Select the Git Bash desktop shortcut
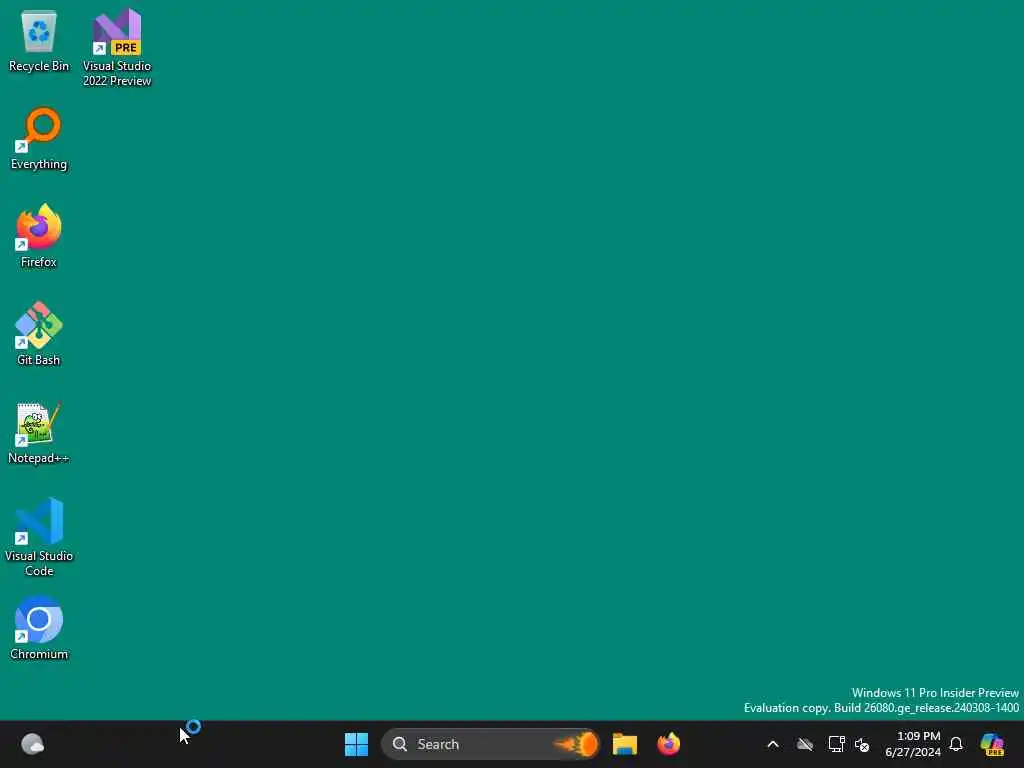This screenshot has width=1024, height=768. coord(39,334)
